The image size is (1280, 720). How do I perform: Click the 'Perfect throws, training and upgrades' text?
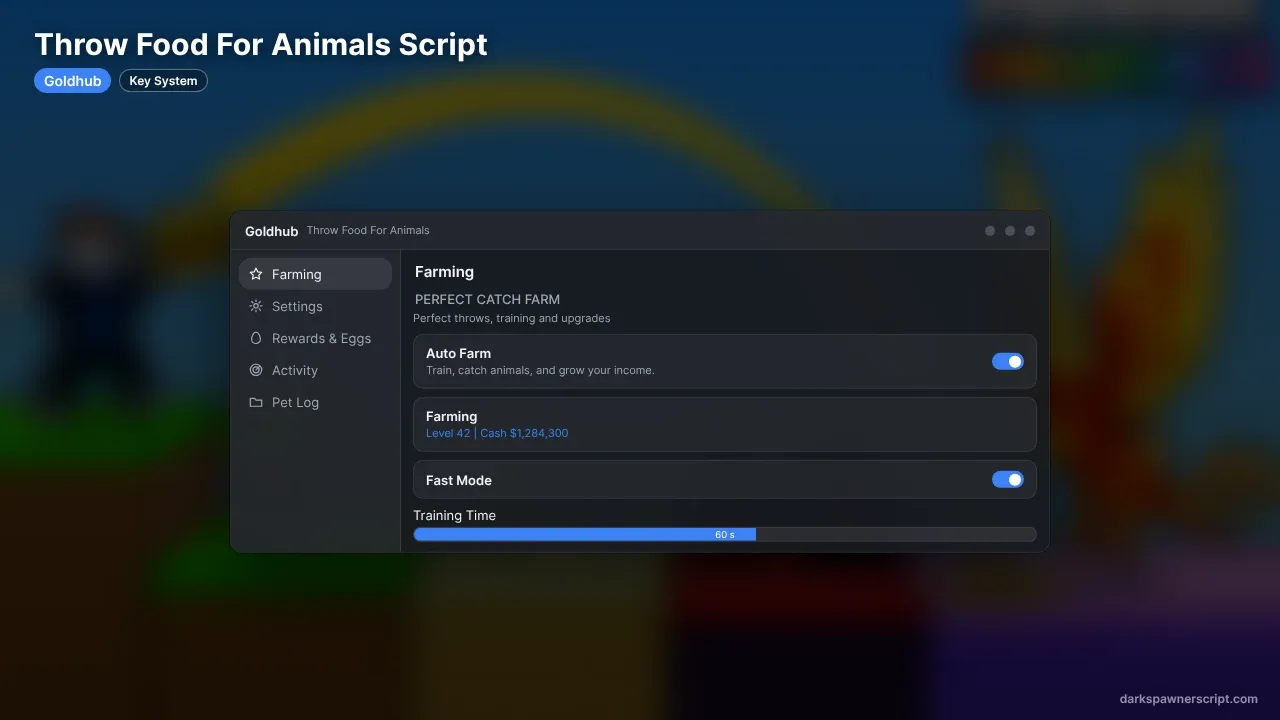point(512,318)
